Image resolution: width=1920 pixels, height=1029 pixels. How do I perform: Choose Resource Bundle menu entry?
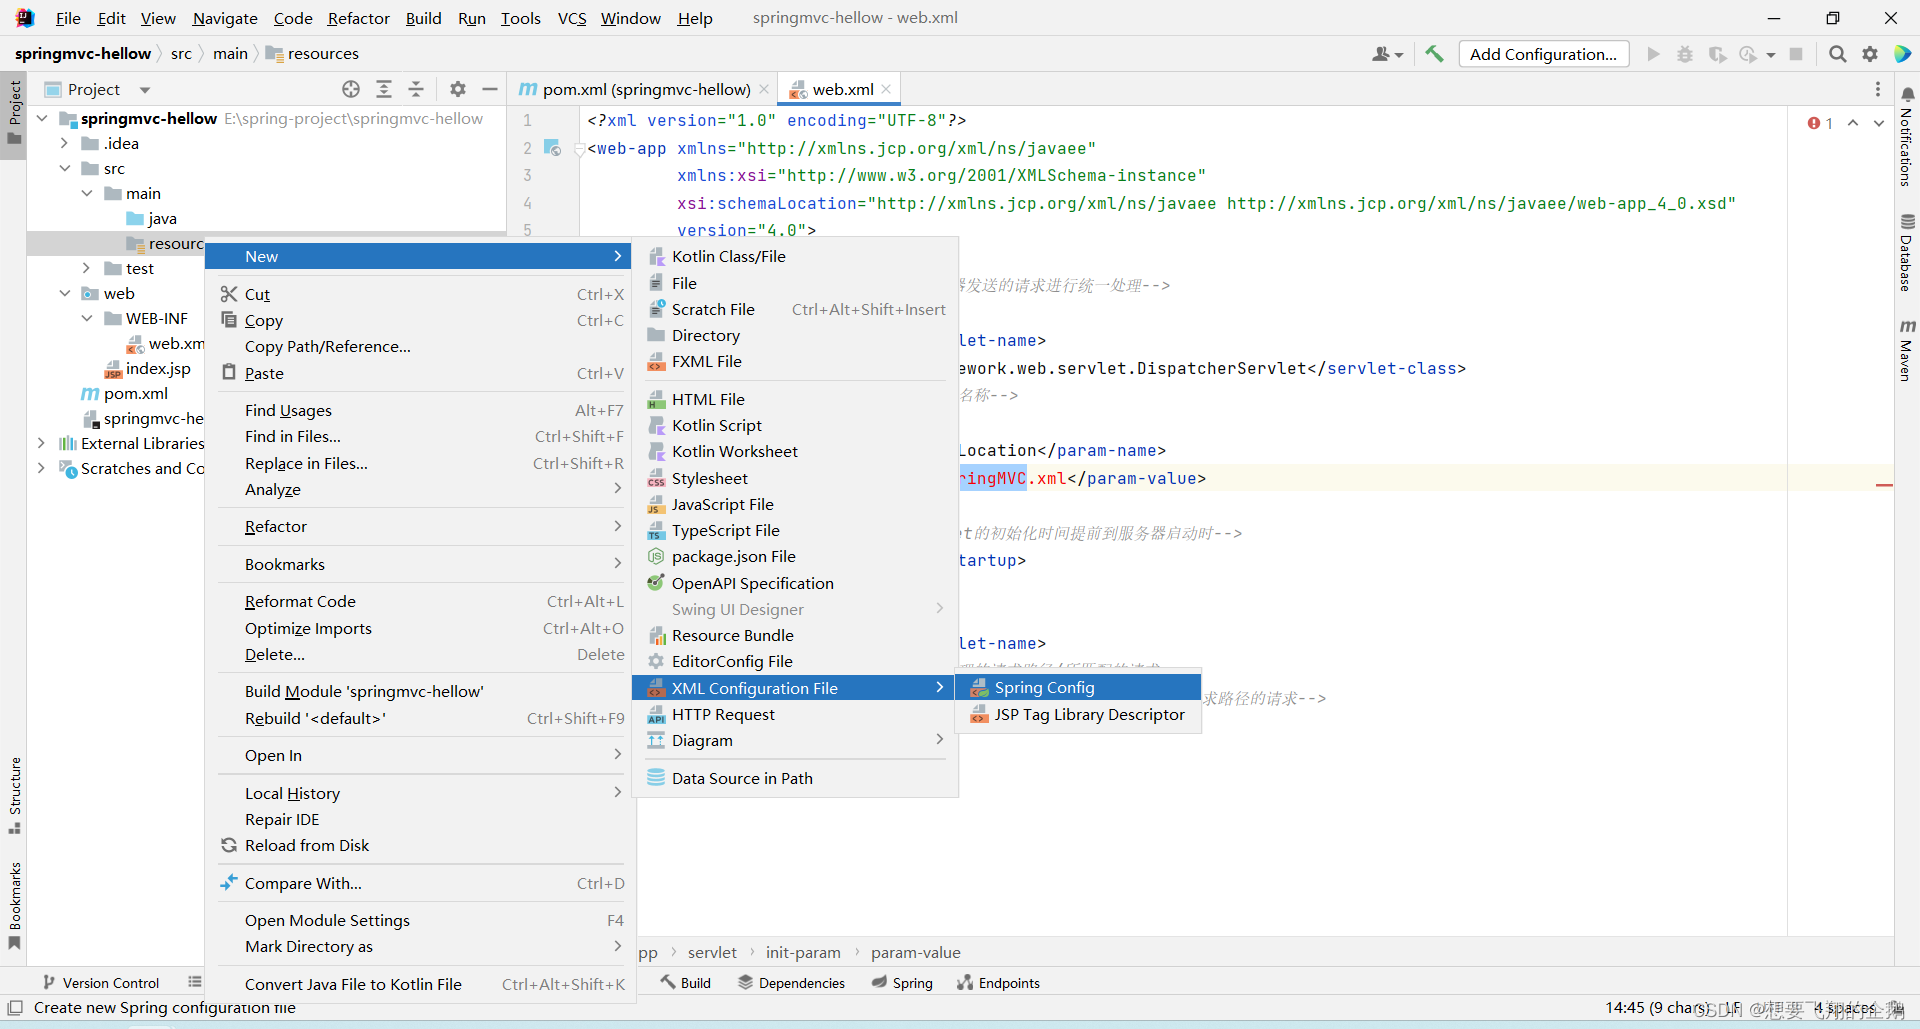coord(795,635)
